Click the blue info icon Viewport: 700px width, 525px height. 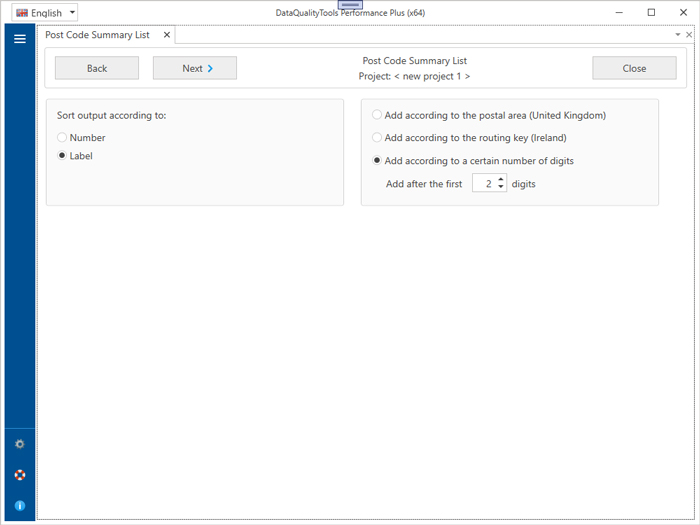(19, 506)
